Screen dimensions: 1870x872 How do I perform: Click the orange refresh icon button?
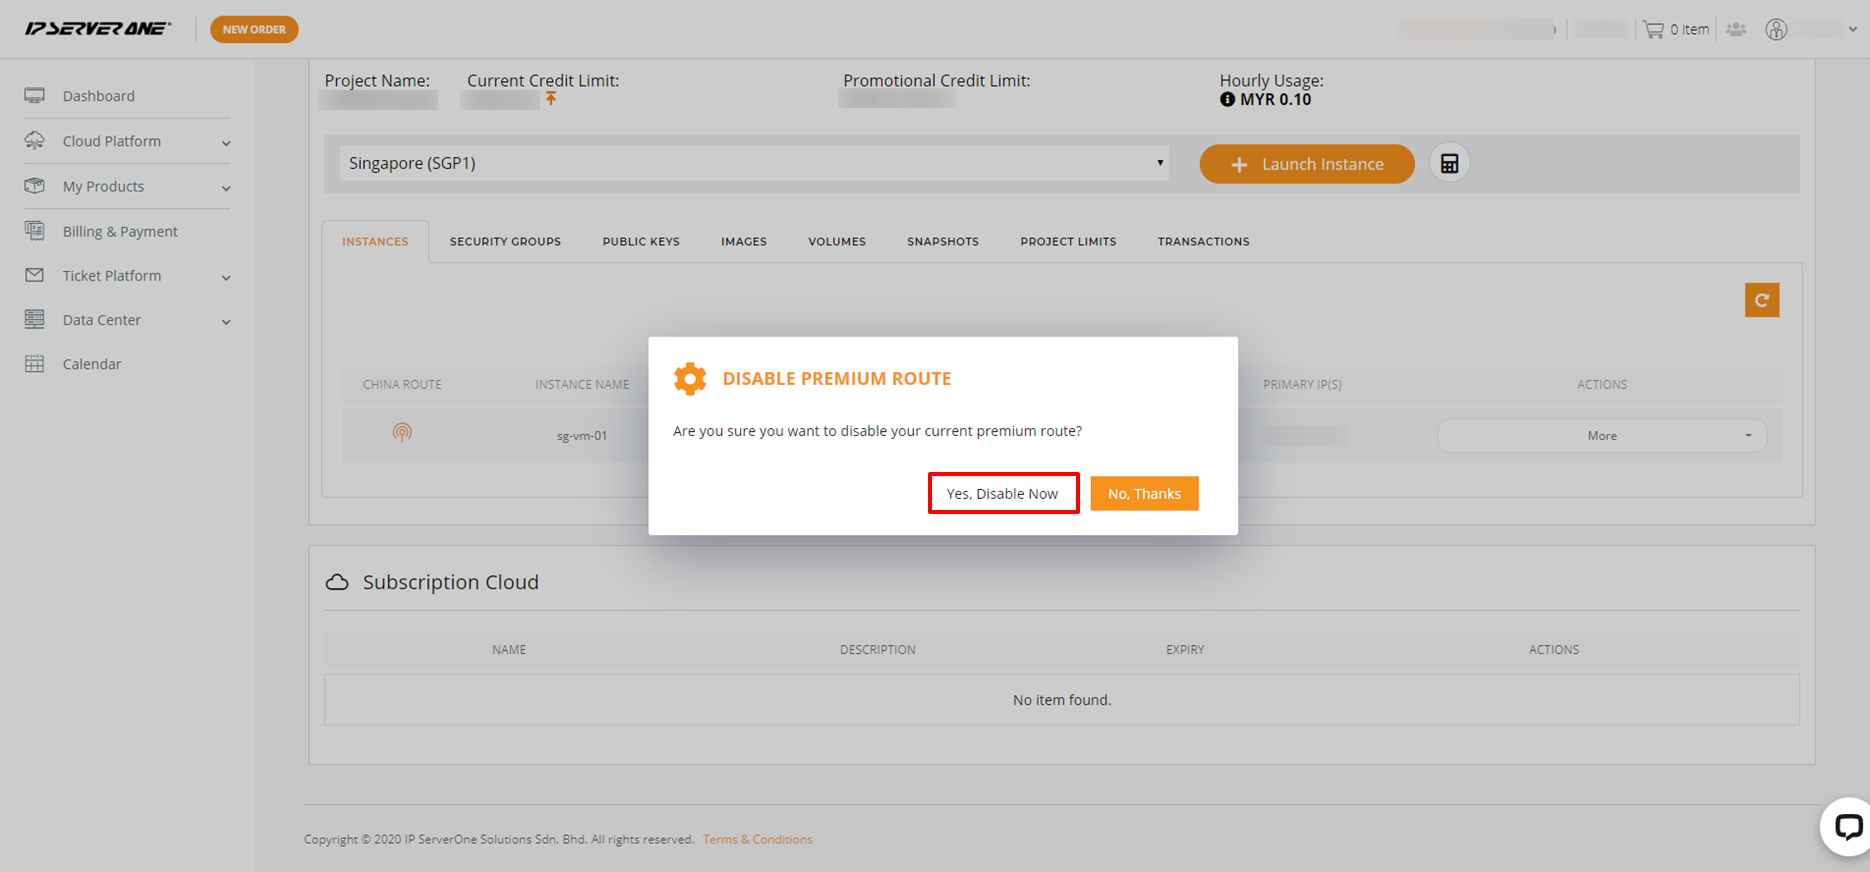pos(1761,300)
